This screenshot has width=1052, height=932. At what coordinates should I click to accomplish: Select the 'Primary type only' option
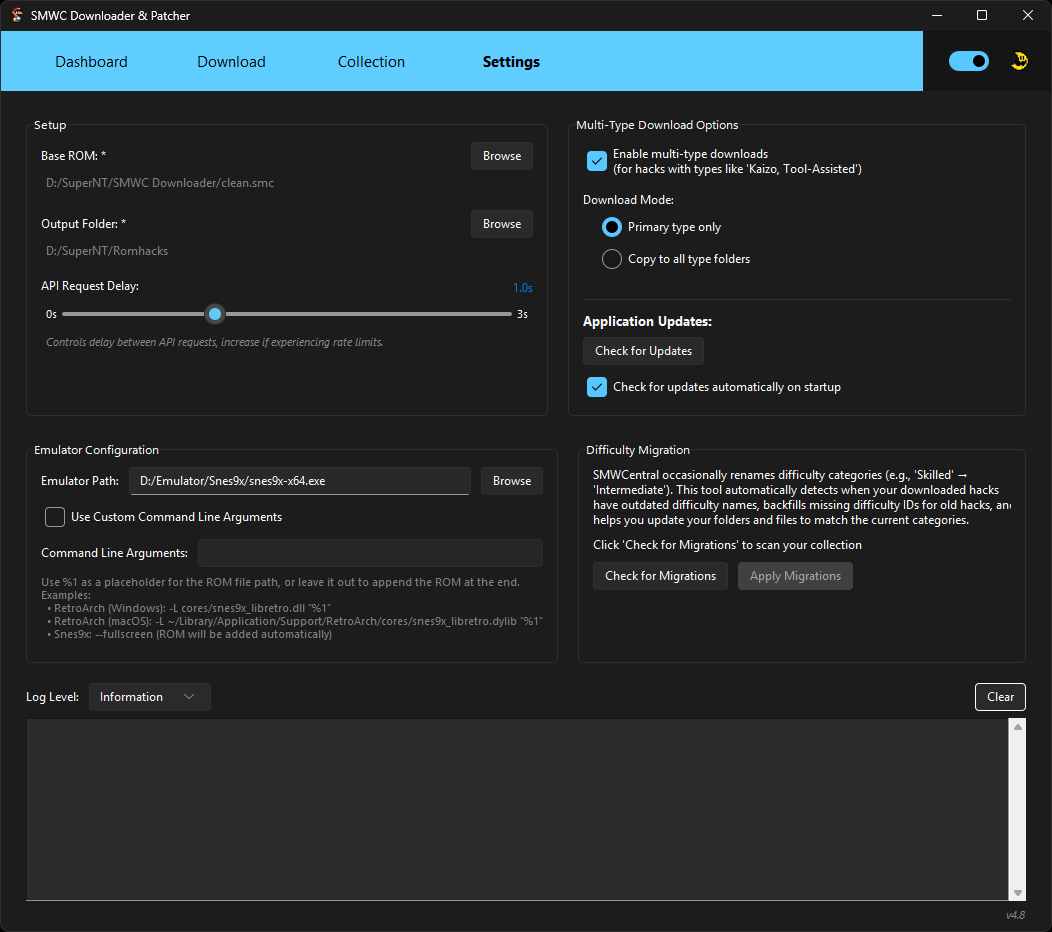click(611, 227)
